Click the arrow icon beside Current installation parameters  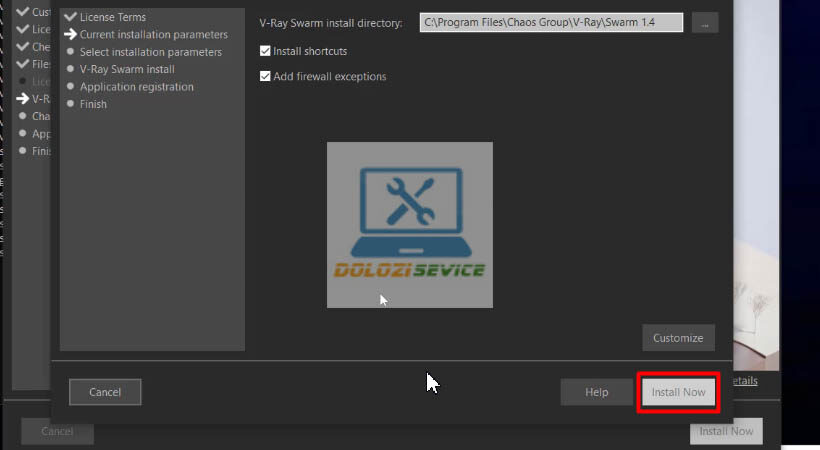70,35
